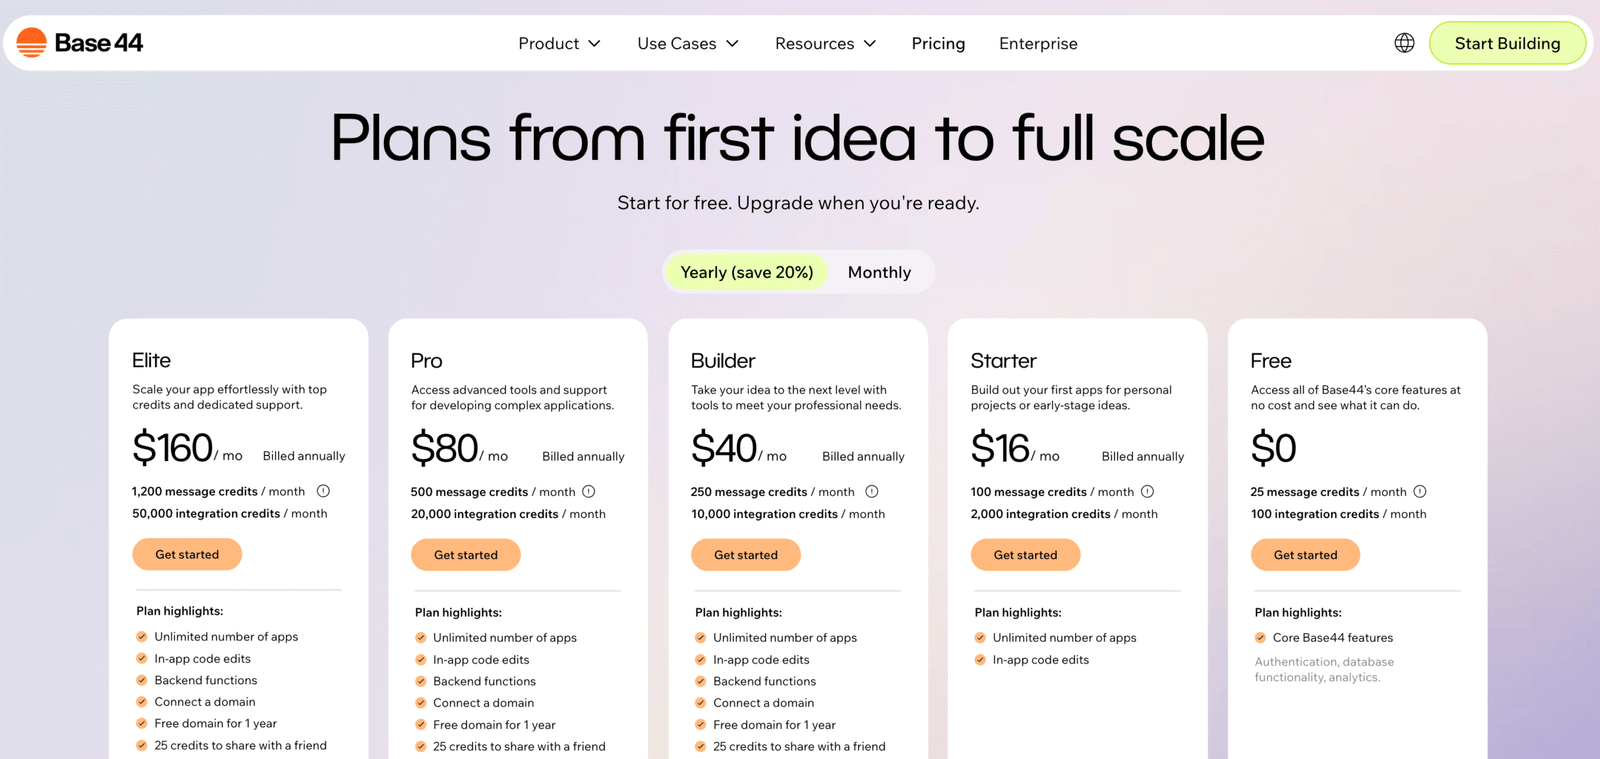Click Get started under the Free plan
This screenshot has width=1600, height=759.
pyautogui.click(x=1305, y=555)
